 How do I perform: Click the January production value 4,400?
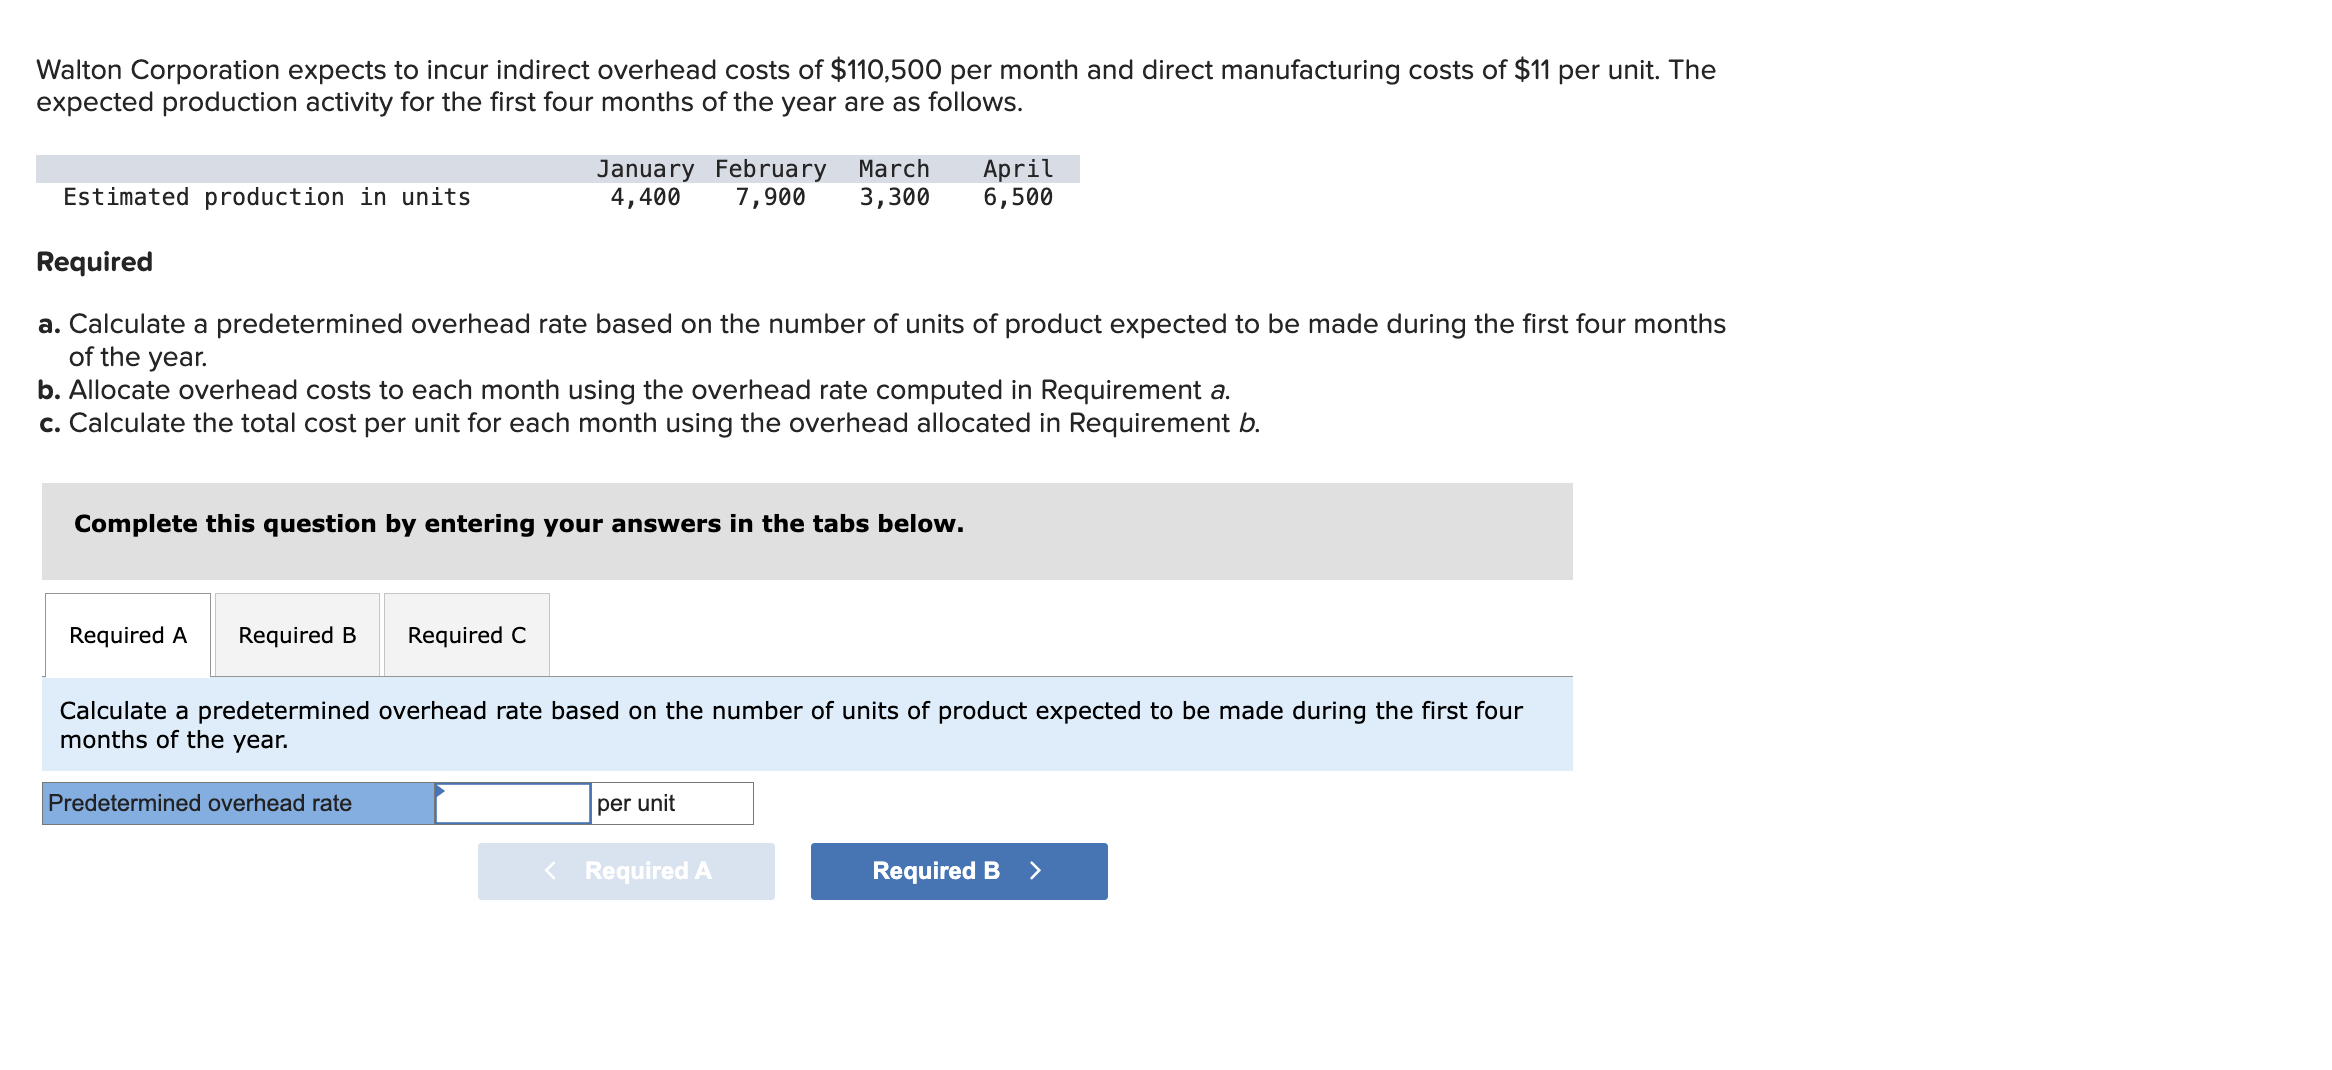[645, 198]
